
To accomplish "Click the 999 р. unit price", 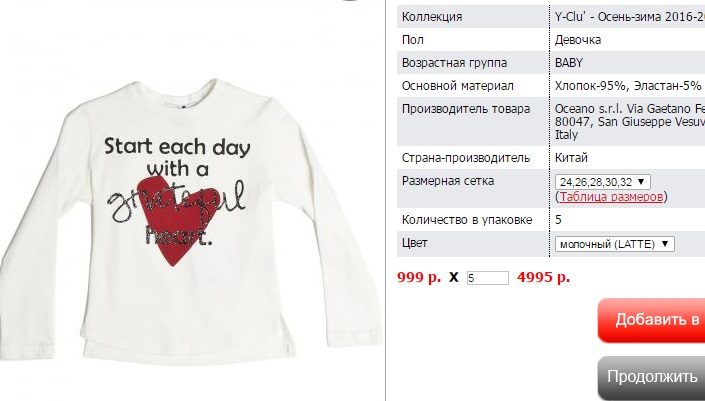I will tap(419, 277).
